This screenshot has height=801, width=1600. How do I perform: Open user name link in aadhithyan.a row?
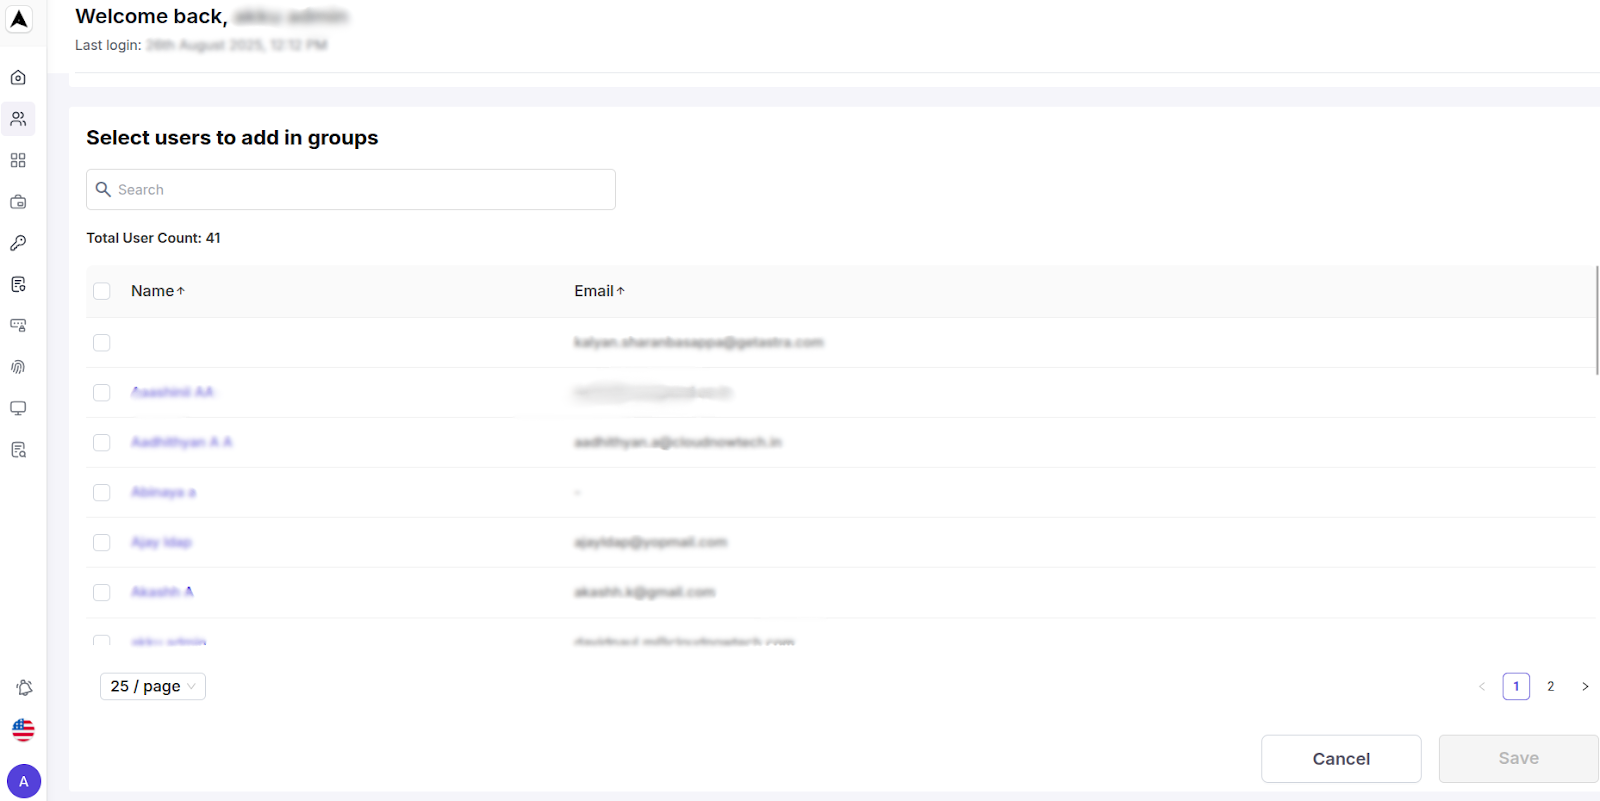point(181,442)
